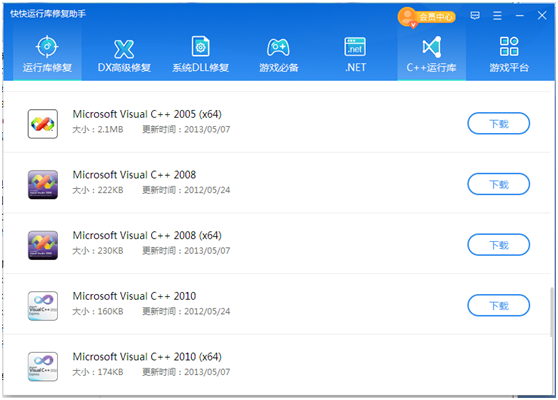Close the 快快运行库修复助手 window
This screenshot has height=400, width=558.
coord(542,15)
